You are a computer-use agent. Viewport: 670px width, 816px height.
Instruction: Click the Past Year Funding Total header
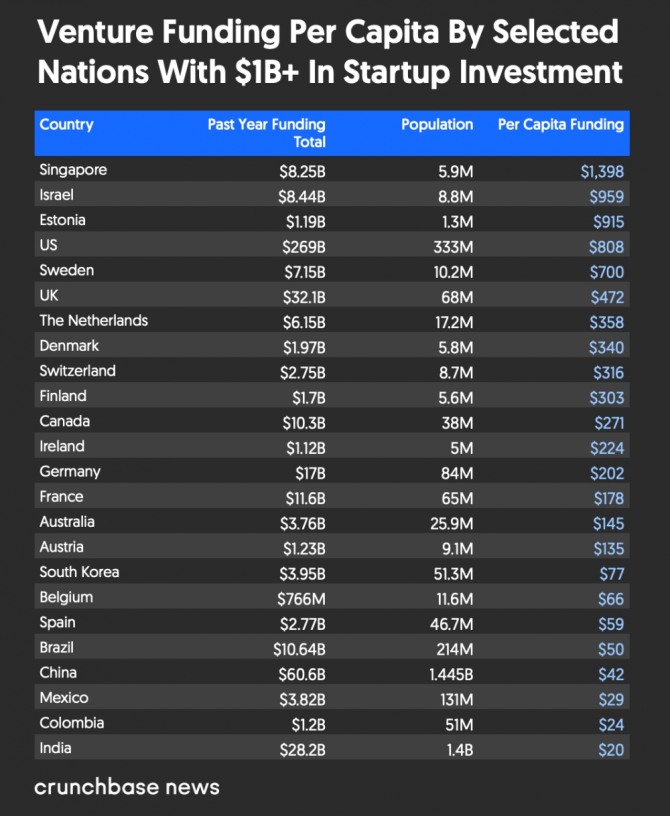click(x=267, y=133)
